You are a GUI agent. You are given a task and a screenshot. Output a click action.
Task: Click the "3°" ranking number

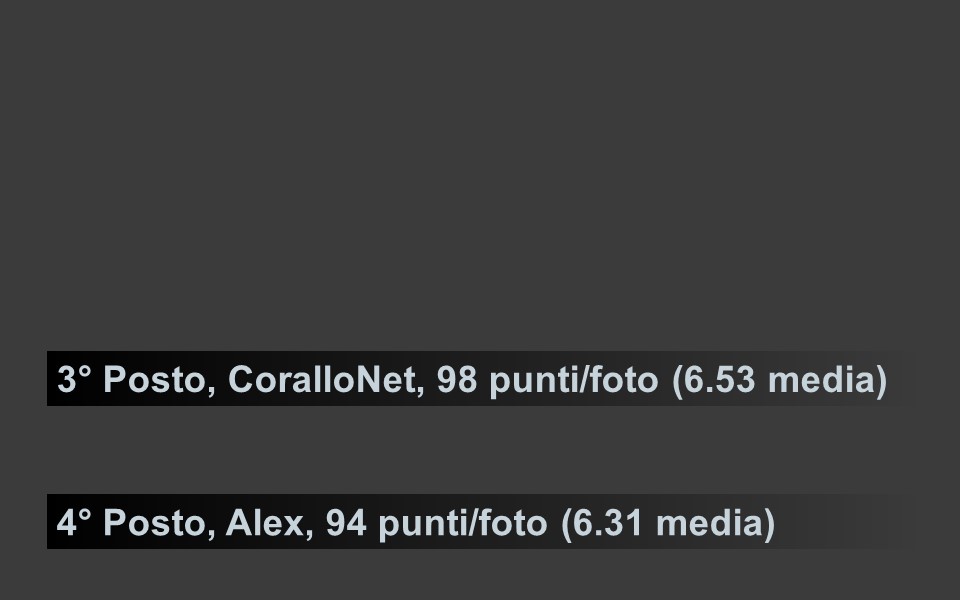(74, 380)
